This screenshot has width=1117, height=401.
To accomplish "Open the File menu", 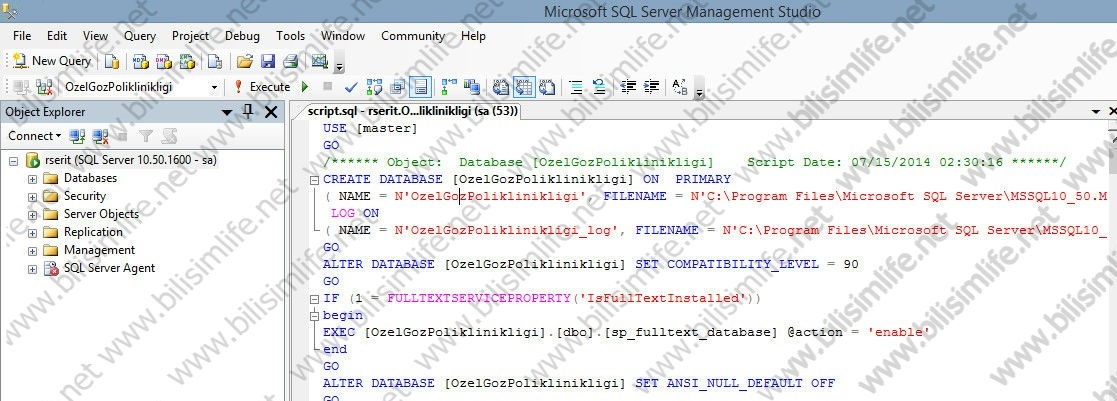I will 22,36.
